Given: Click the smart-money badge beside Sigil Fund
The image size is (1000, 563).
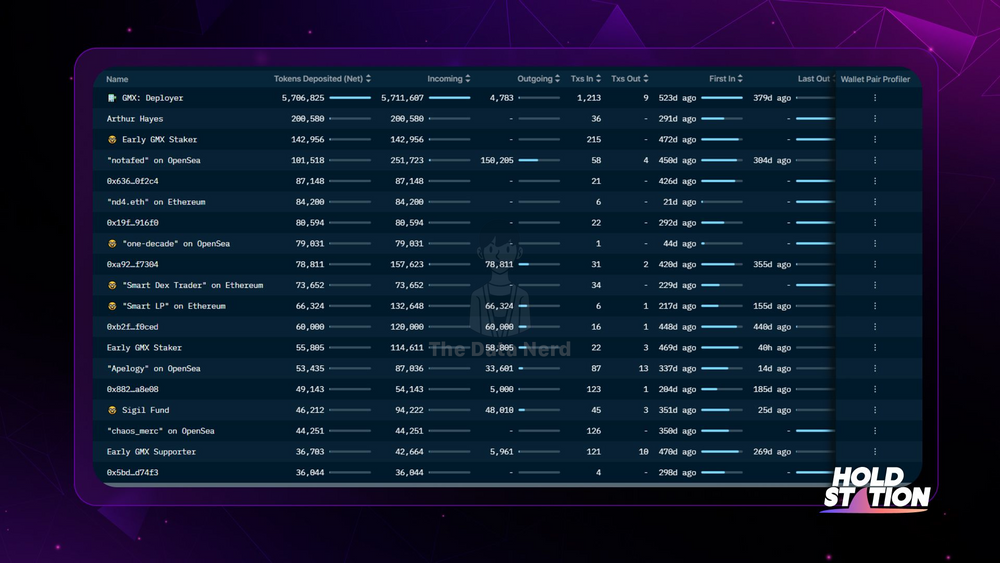Looking at the screenshot, I should point(112,410).
